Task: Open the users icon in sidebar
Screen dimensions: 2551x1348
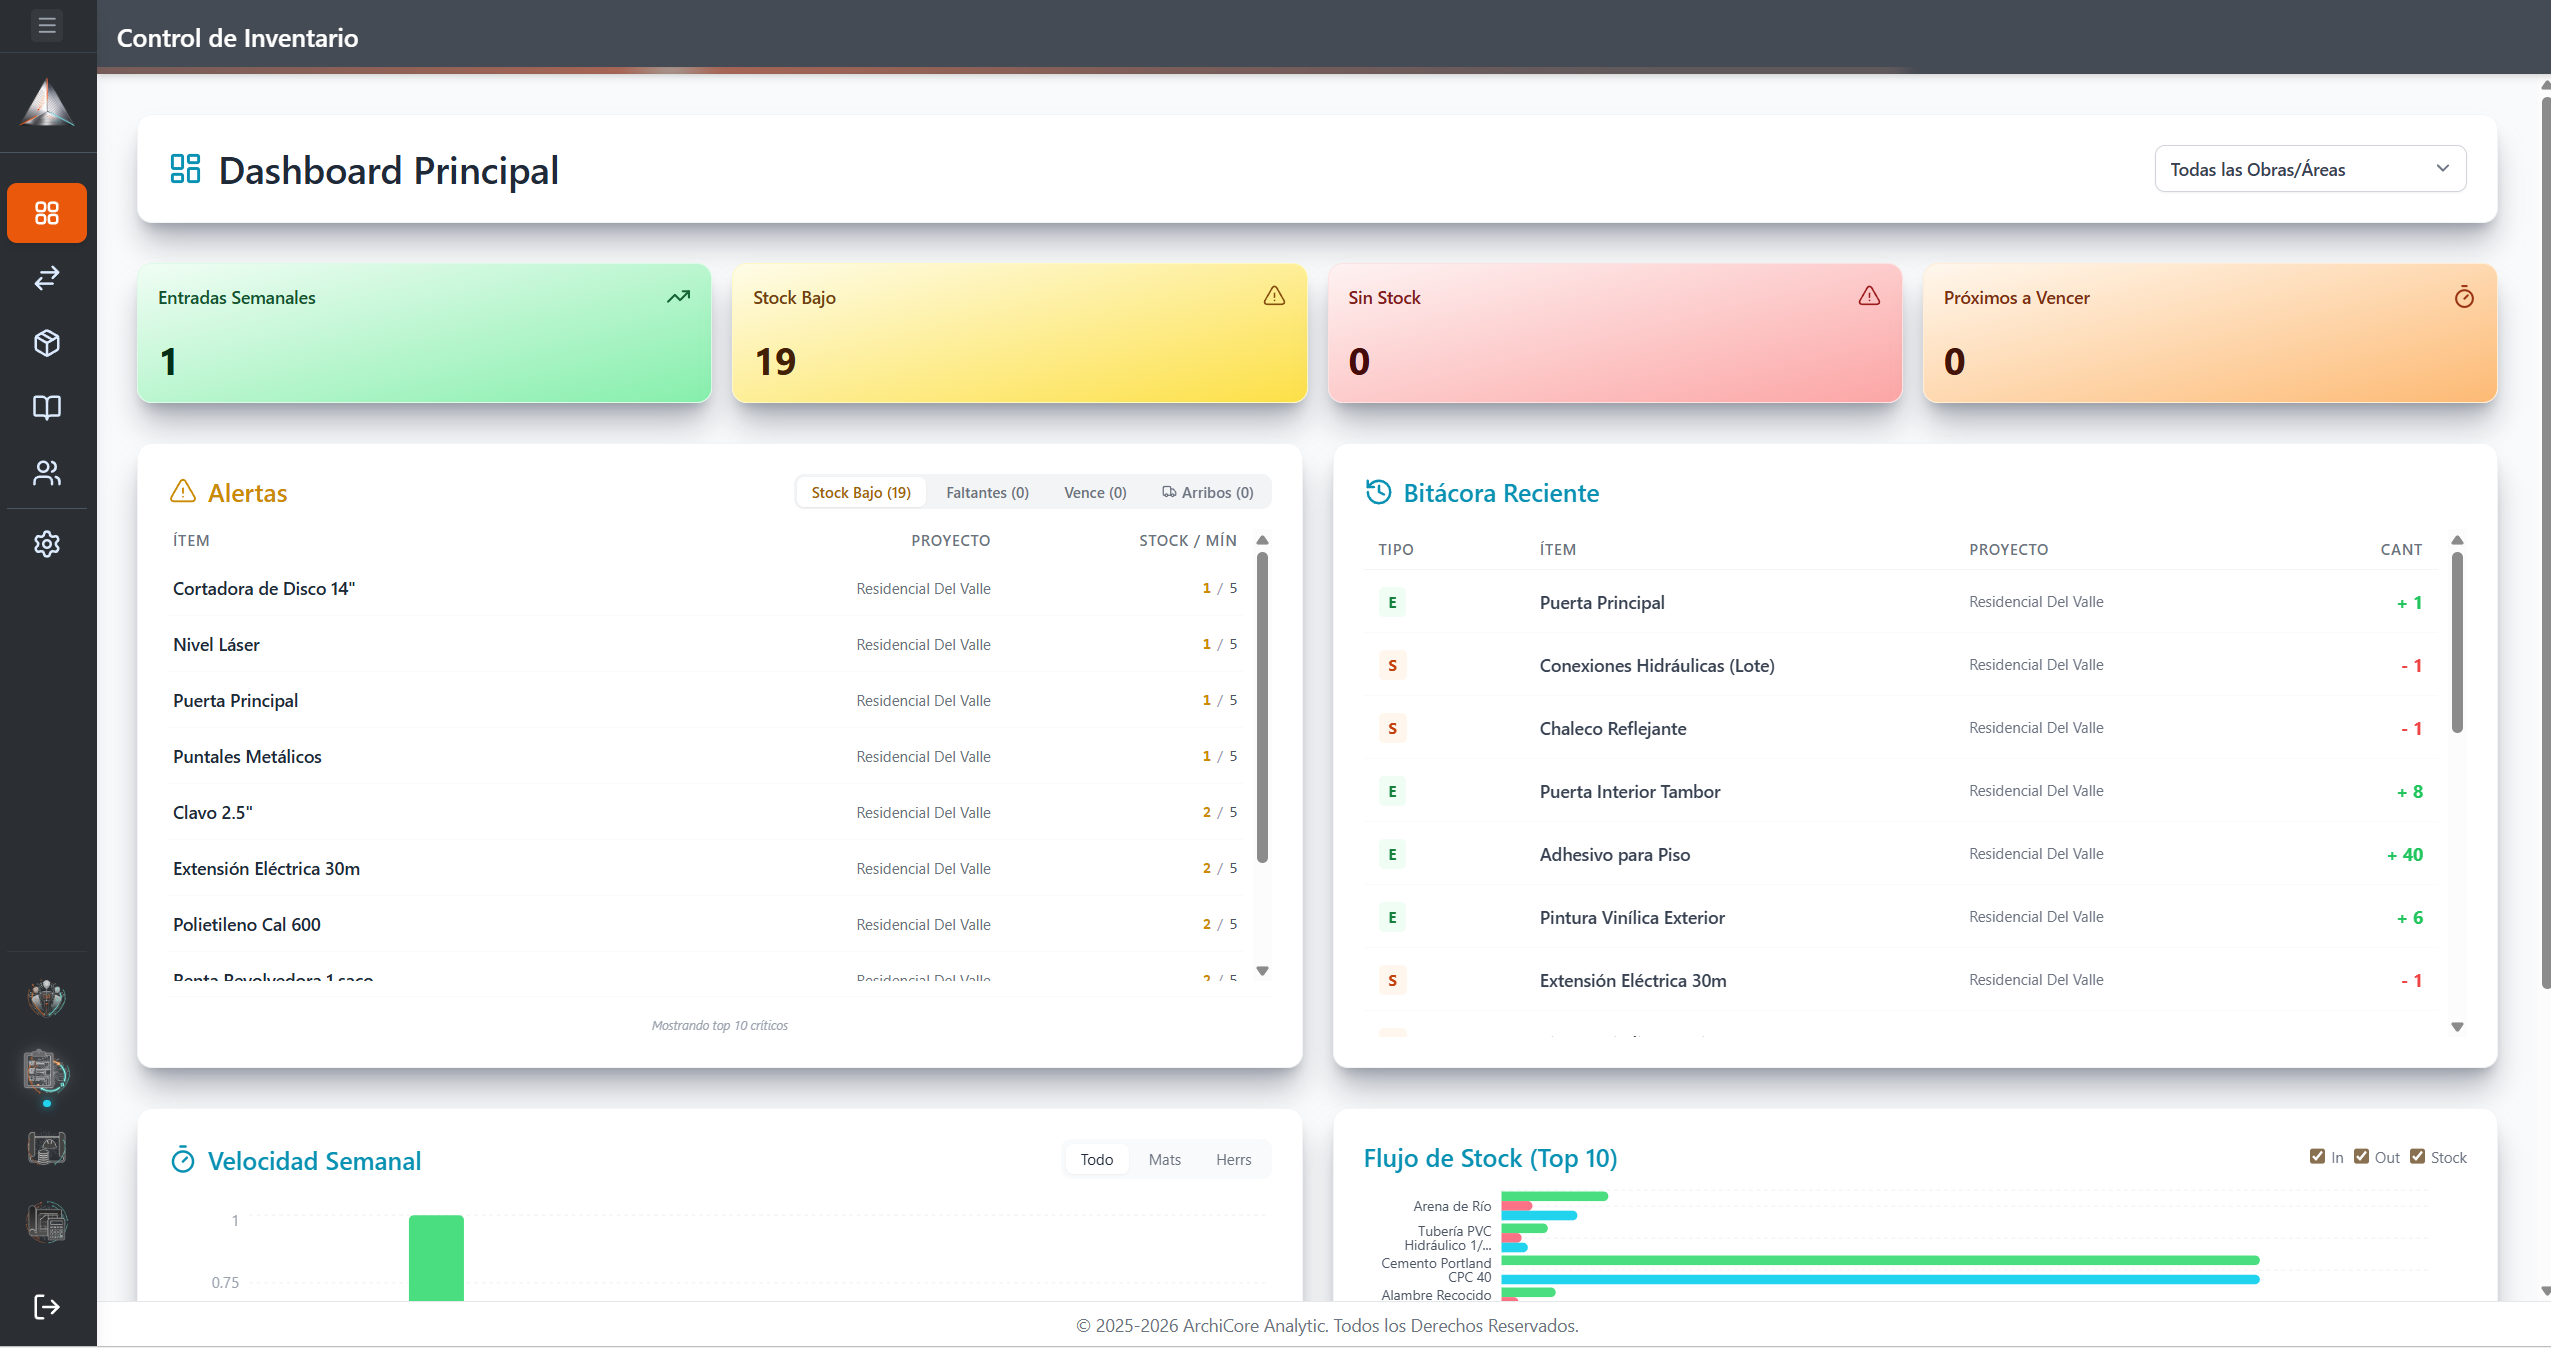Action: [47, 473]
